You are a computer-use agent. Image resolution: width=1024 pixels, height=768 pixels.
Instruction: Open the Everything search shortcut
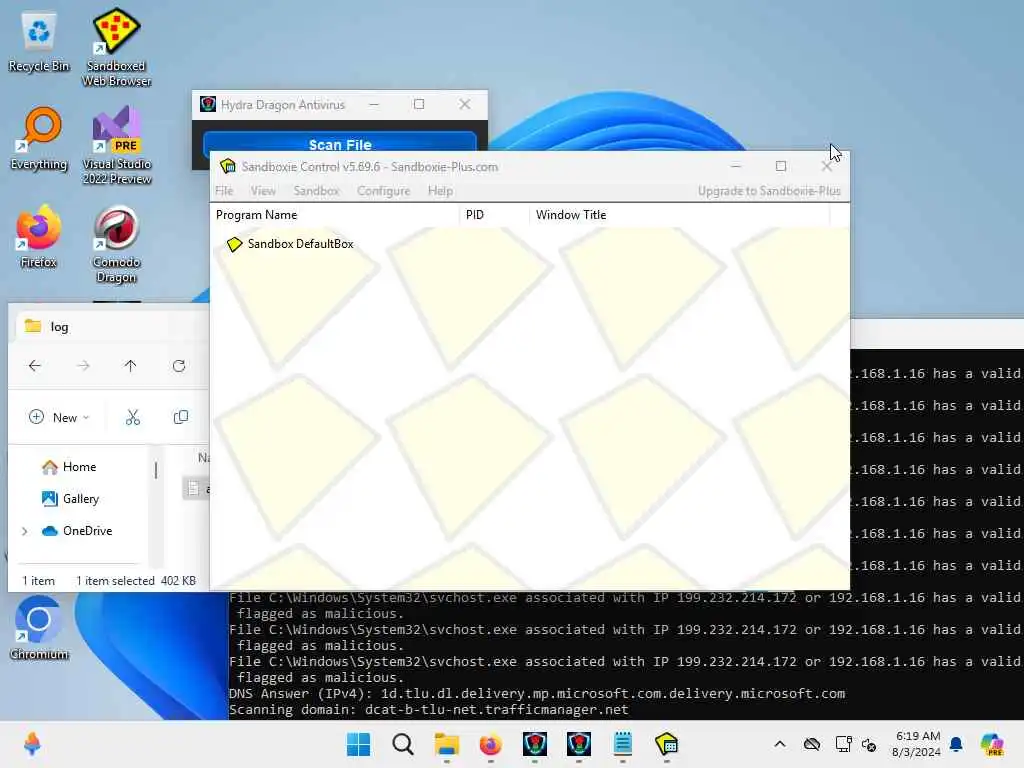pyautogui.click(x=39, y=139)
